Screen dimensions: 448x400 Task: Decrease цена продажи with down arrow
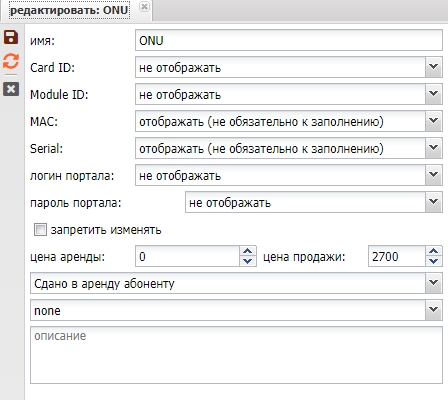click(x=434, y=261)
